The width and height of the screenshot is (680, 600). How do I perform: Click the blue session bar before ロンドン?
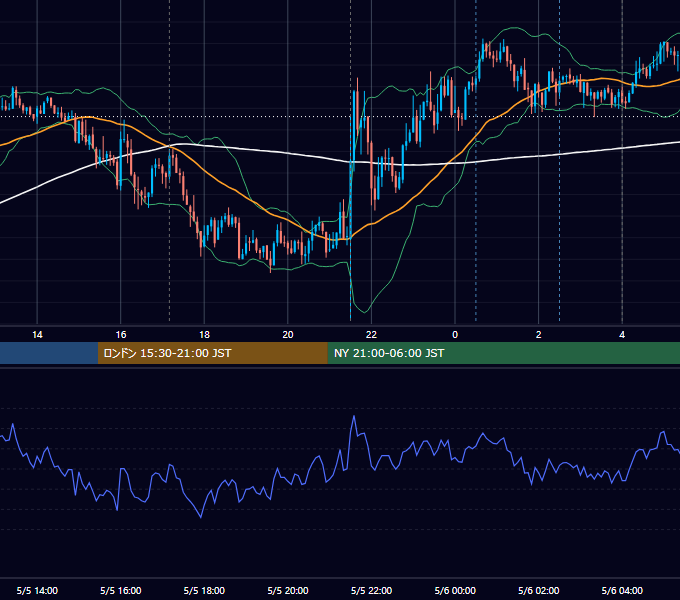(x=49, y=353)
